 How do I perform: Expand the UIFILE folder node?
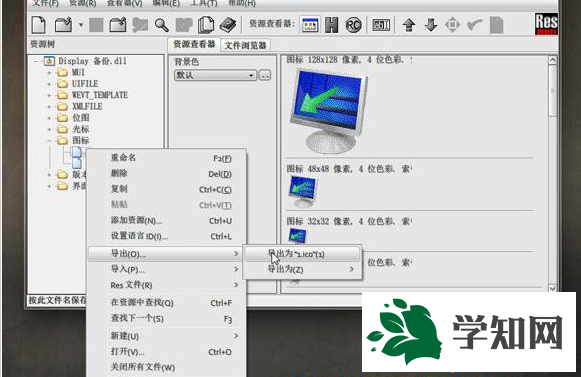pos(49,84)
